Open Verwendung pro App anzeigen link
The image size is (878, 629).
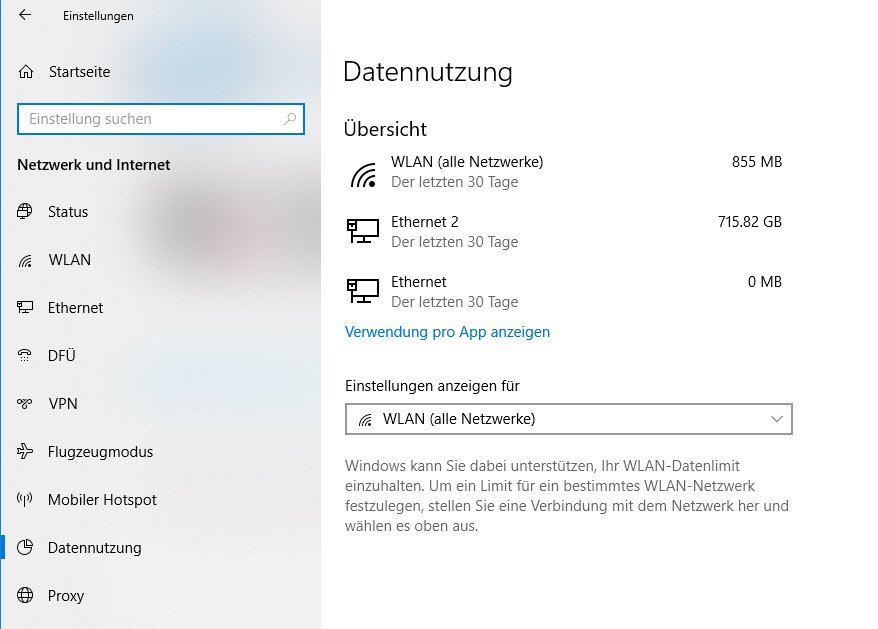(447, 332)
